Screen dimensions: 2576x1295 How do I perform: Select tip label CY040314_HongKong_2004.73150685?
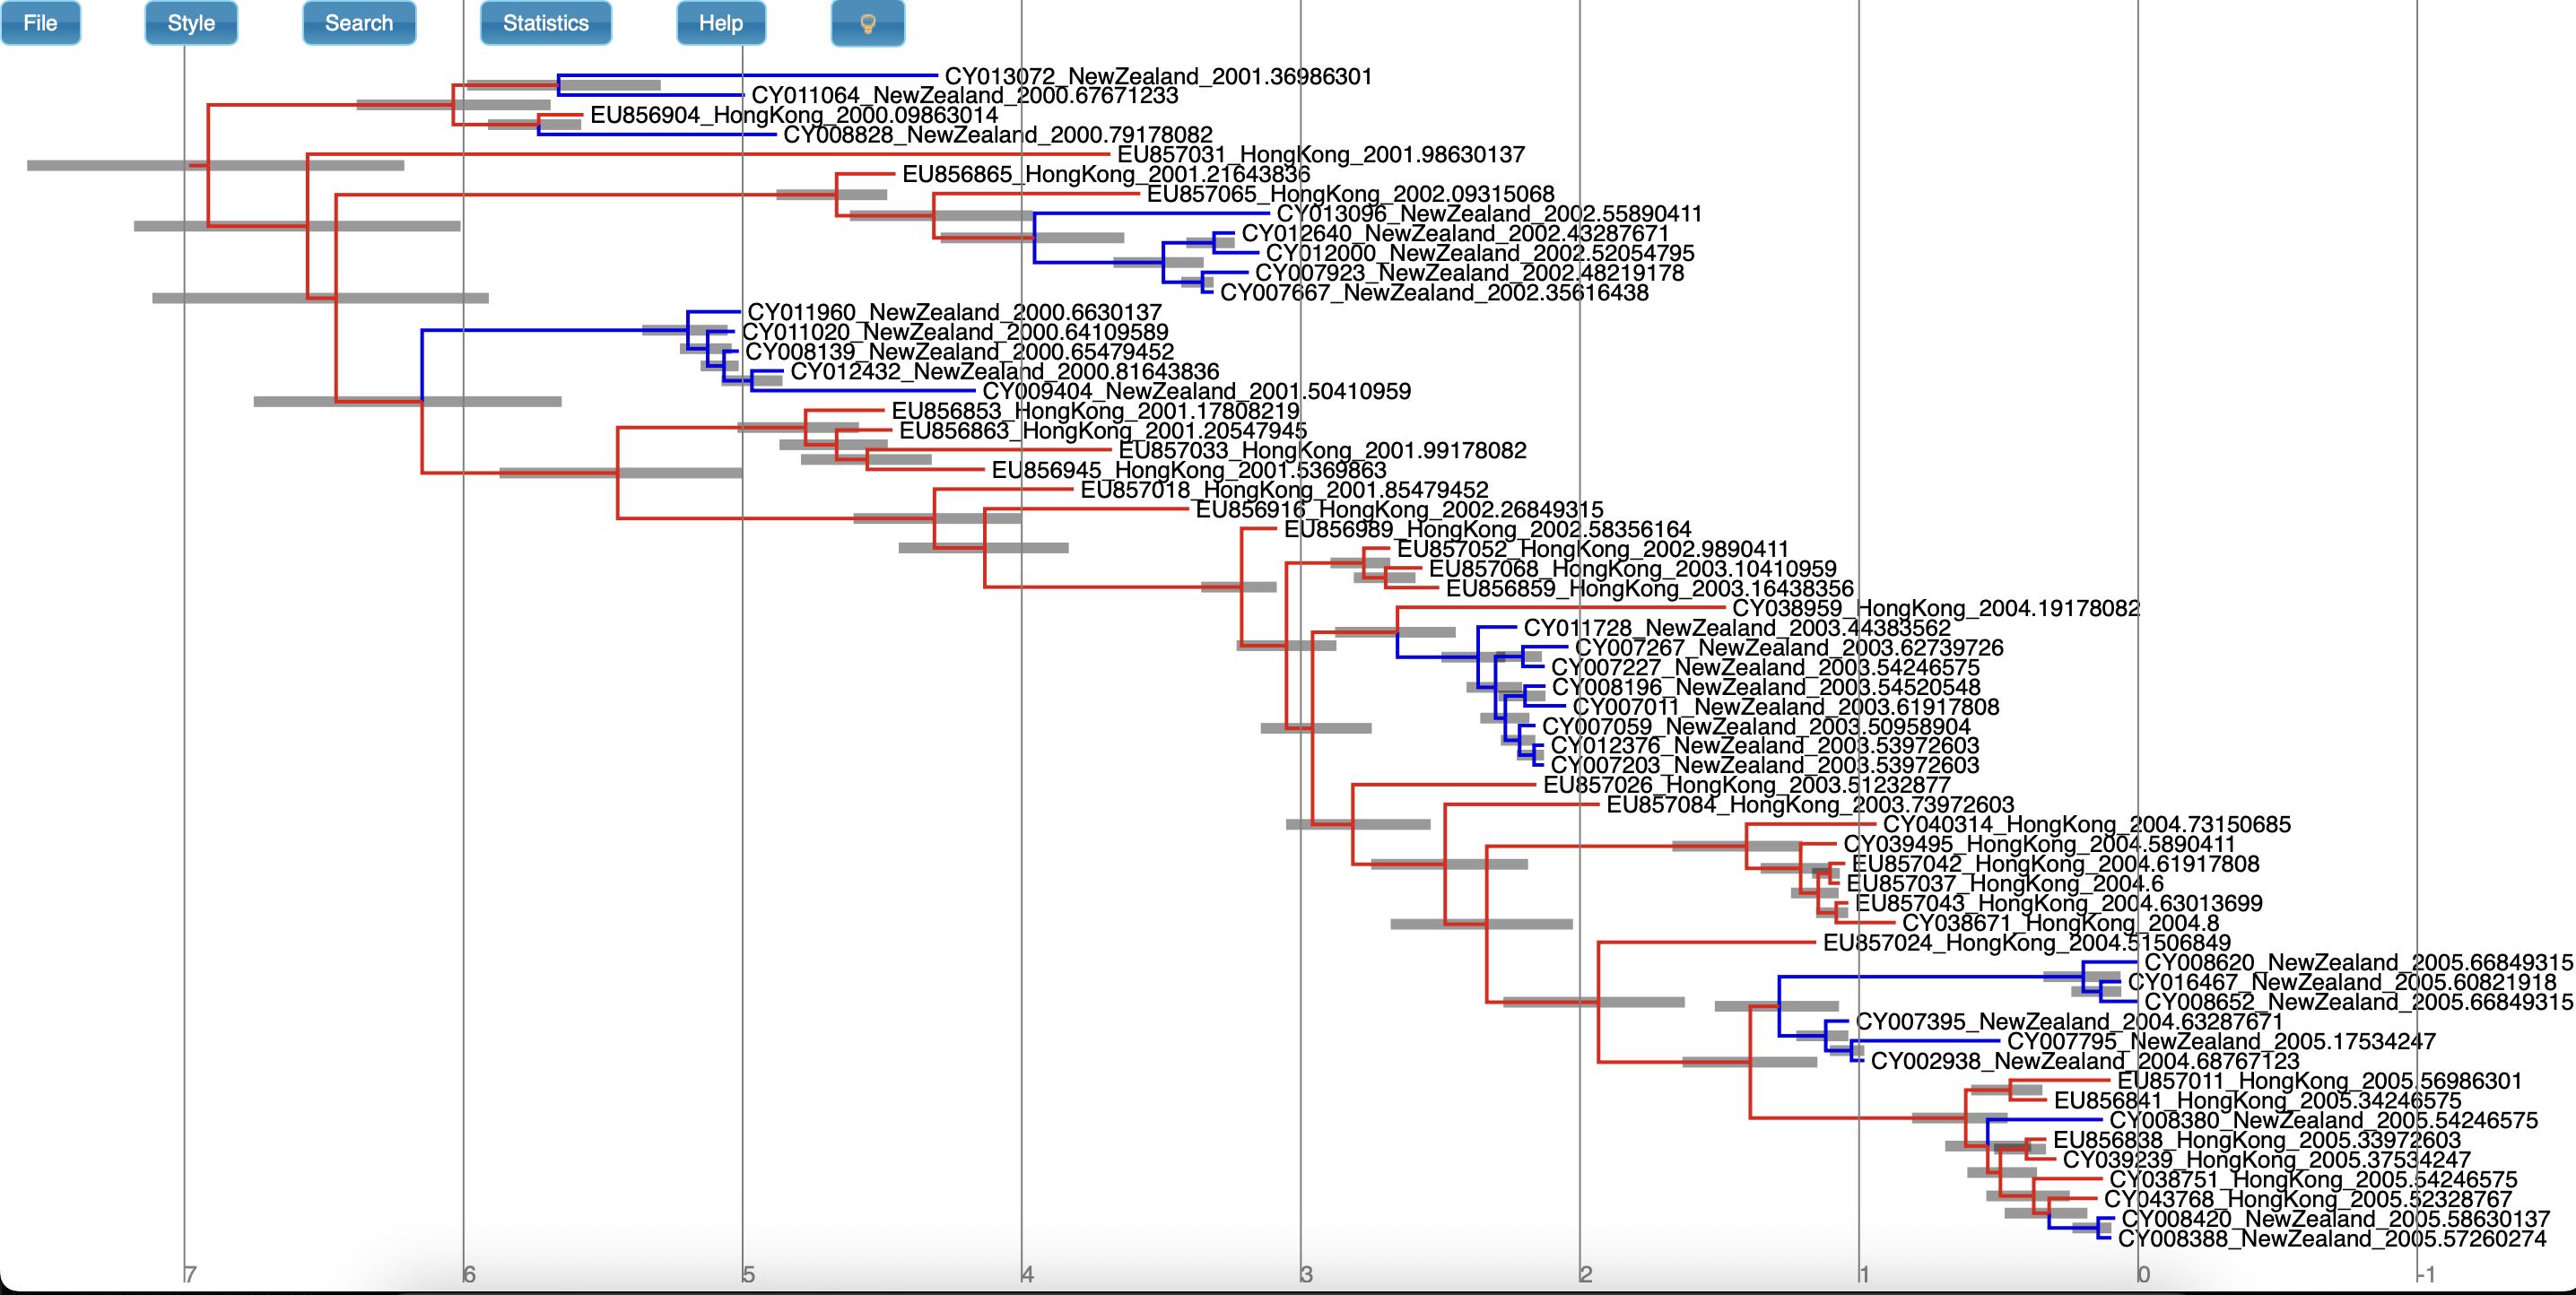click(x=2087, y=825)
